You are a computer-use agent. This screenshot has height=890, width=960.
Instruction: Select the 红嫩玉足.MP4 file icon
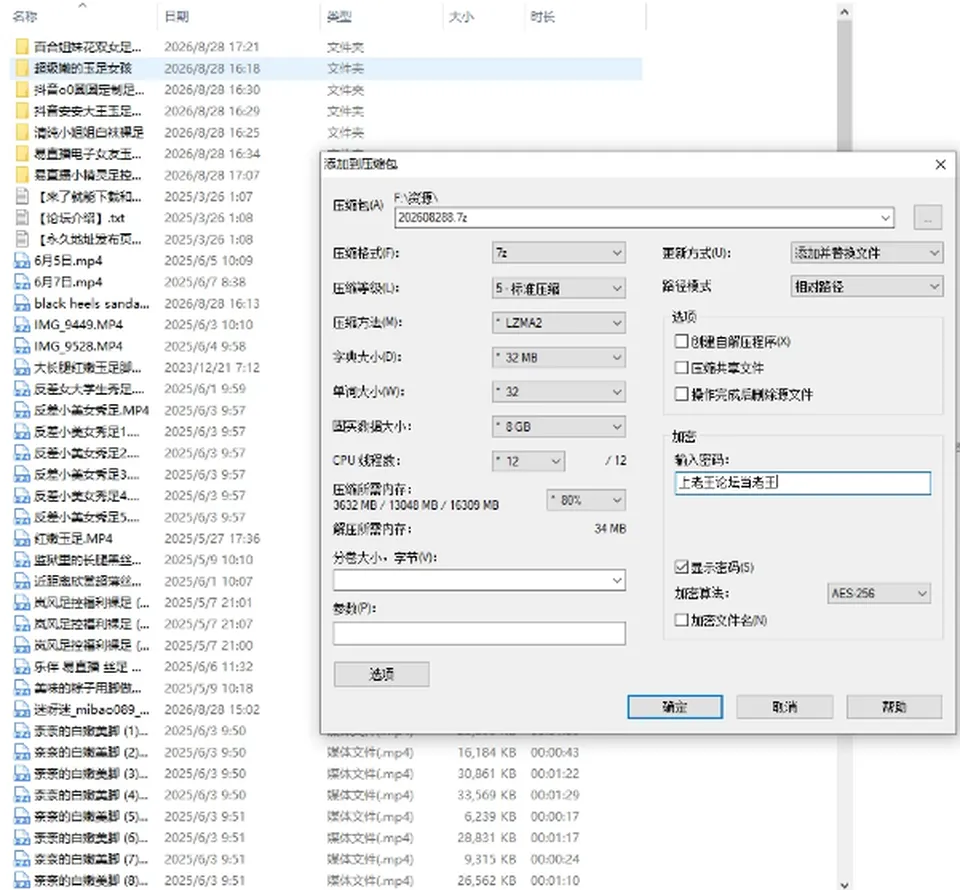(22, 539)
